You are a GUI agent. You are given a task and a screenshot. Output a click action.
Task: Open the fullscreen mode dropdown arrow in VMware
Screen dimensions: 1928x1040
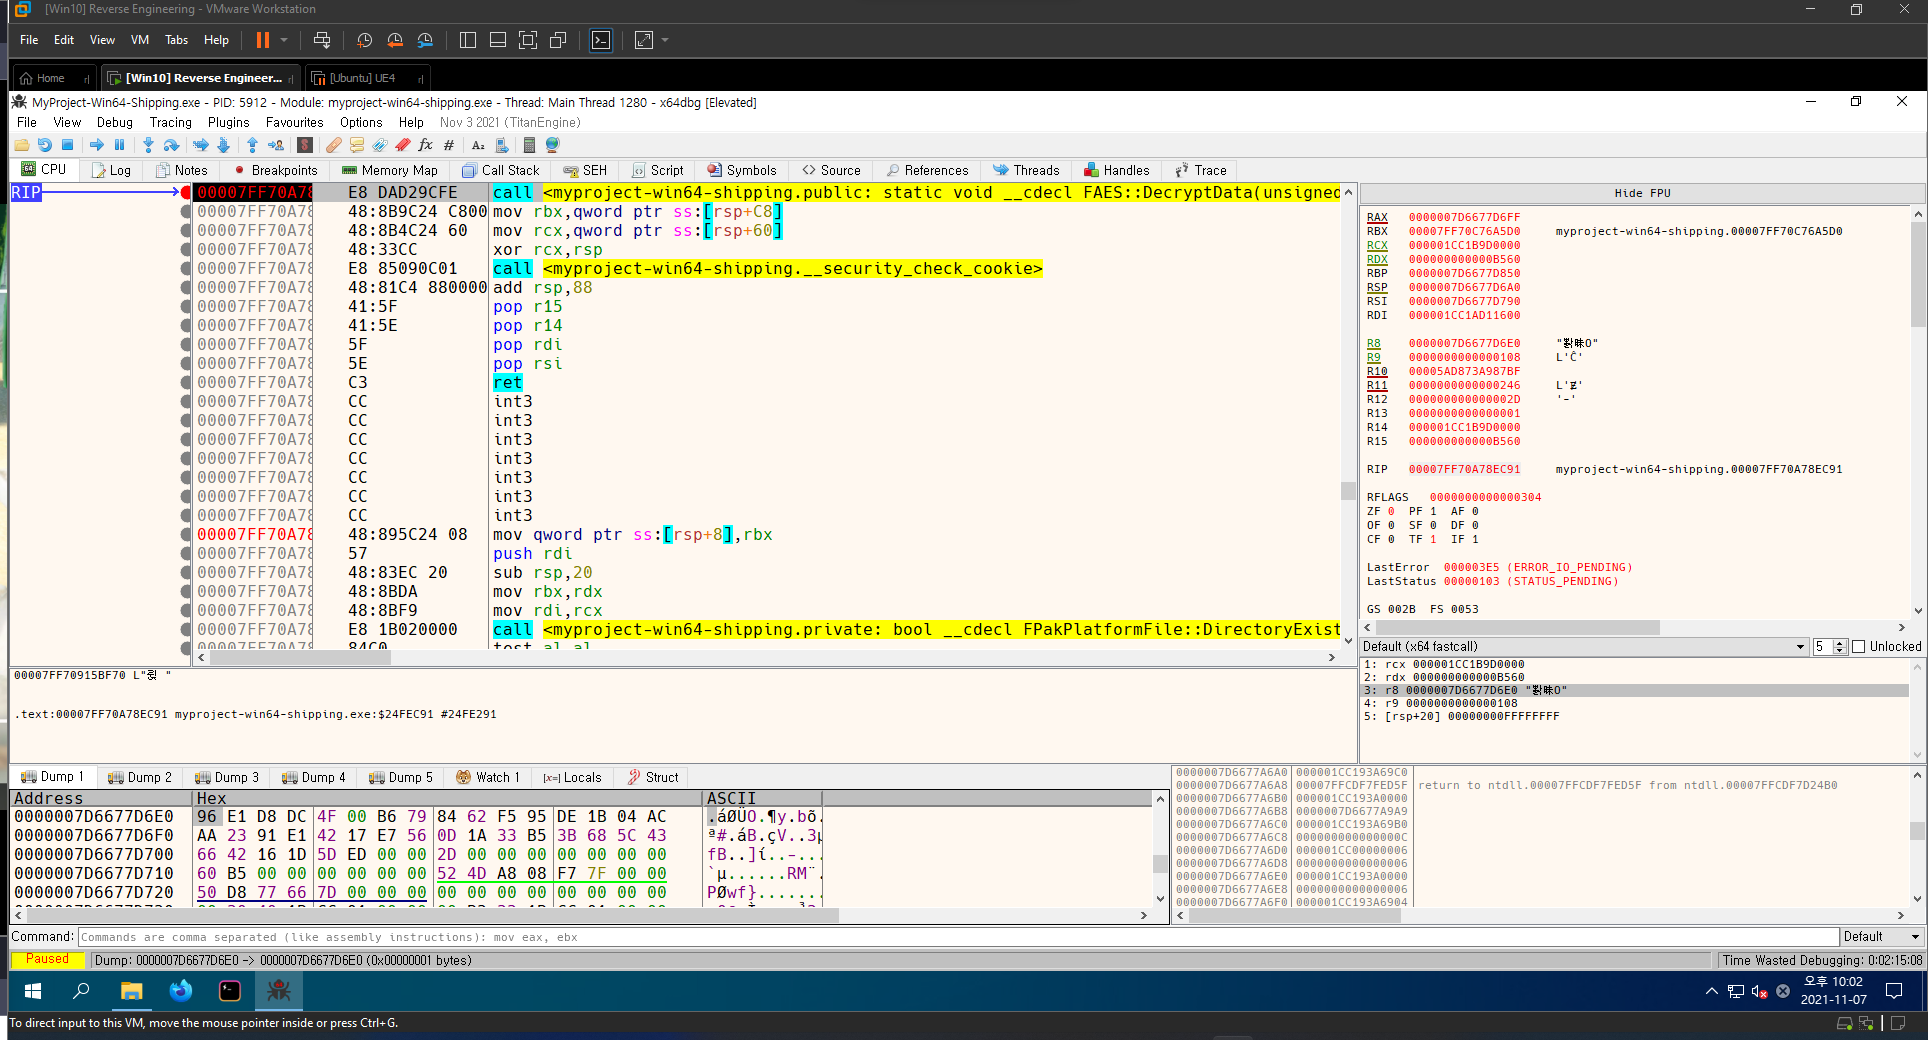(663, 40)
